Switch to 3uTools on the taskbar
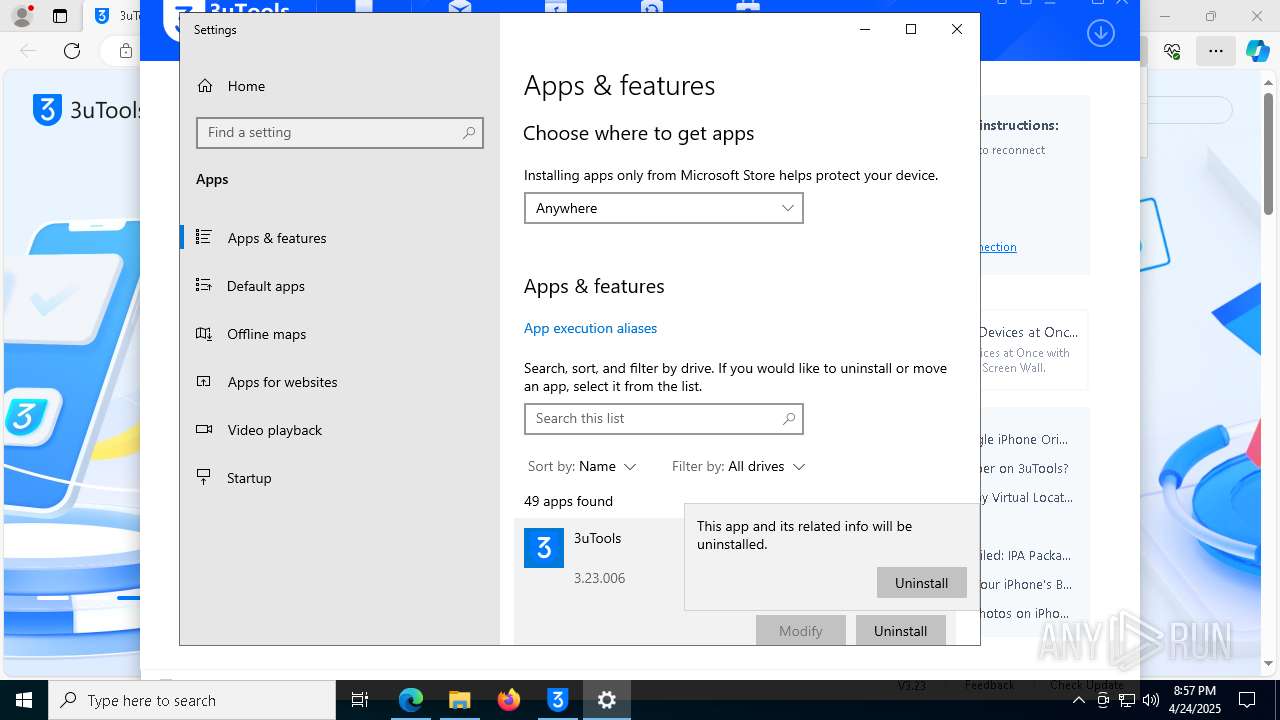The height and width of the screenshot is (720, 1280). pos(557,700)
